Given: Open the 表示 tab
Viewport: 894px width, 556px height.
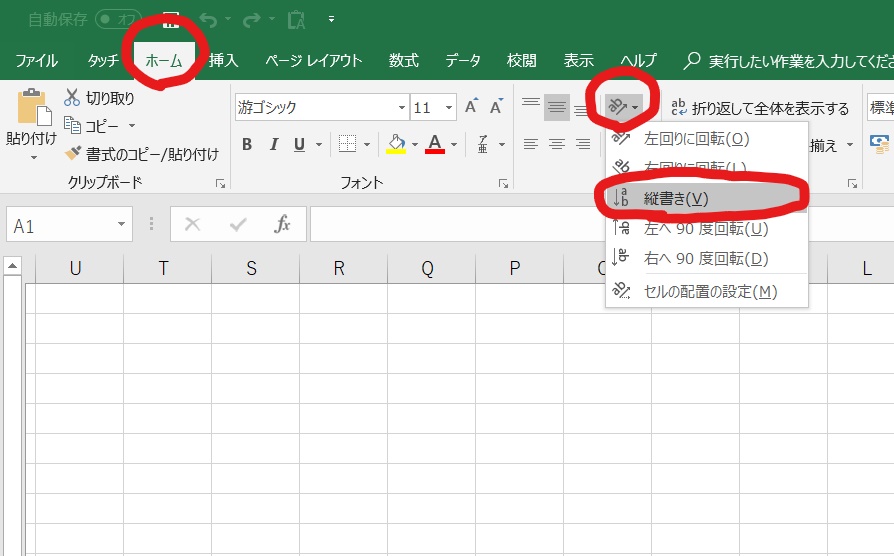Looking at the screenshot, I should click(x=579, y=60).
